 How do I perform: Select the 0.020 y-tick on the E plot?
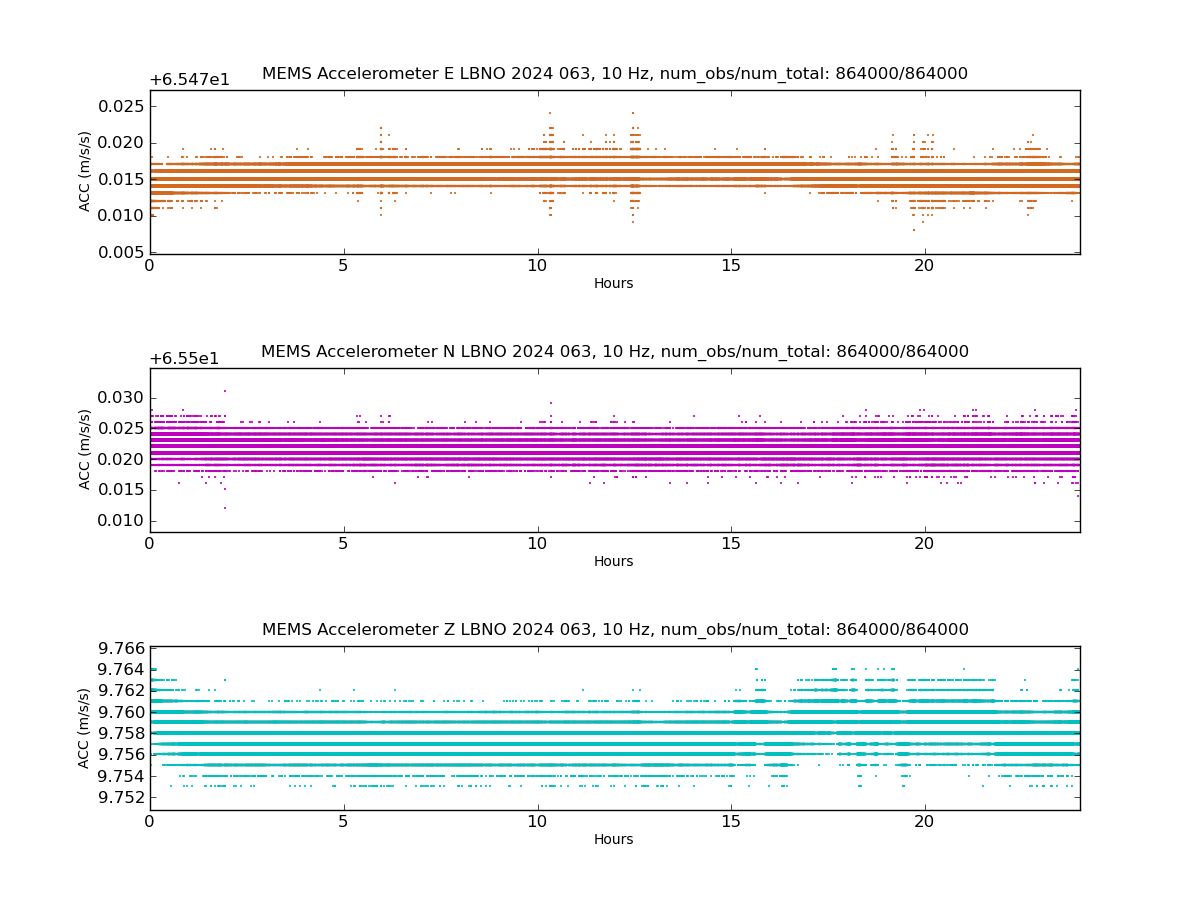click(120, 143)
